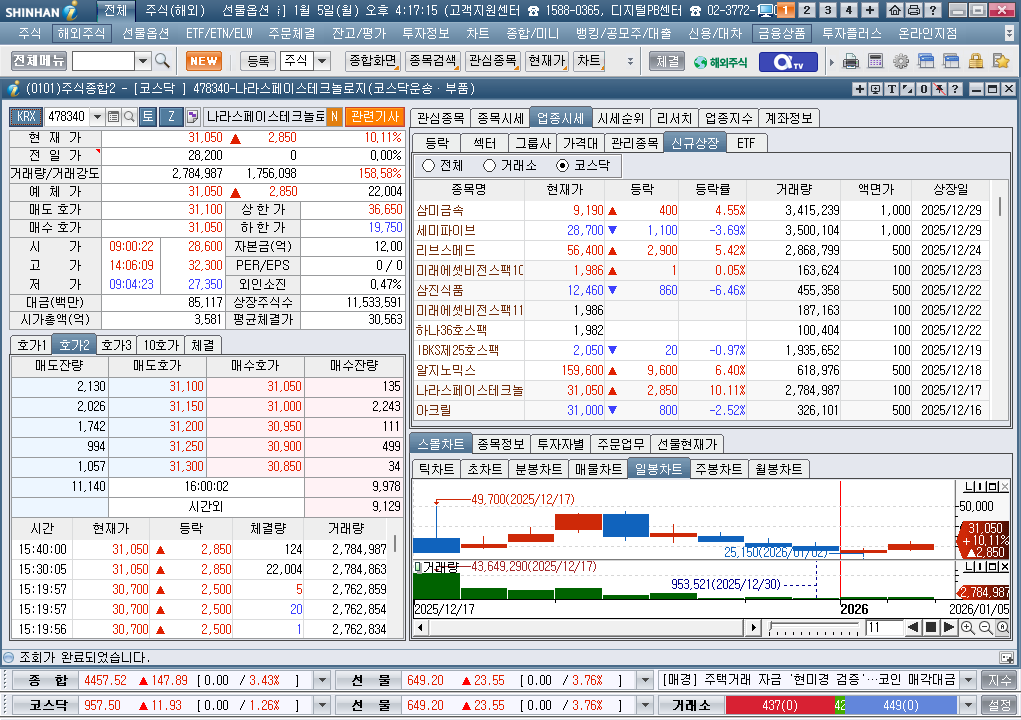Screen dimensions: 1021x720
Task: Click the star favorites icon in the toolbar
Action: click(1001, 61)
